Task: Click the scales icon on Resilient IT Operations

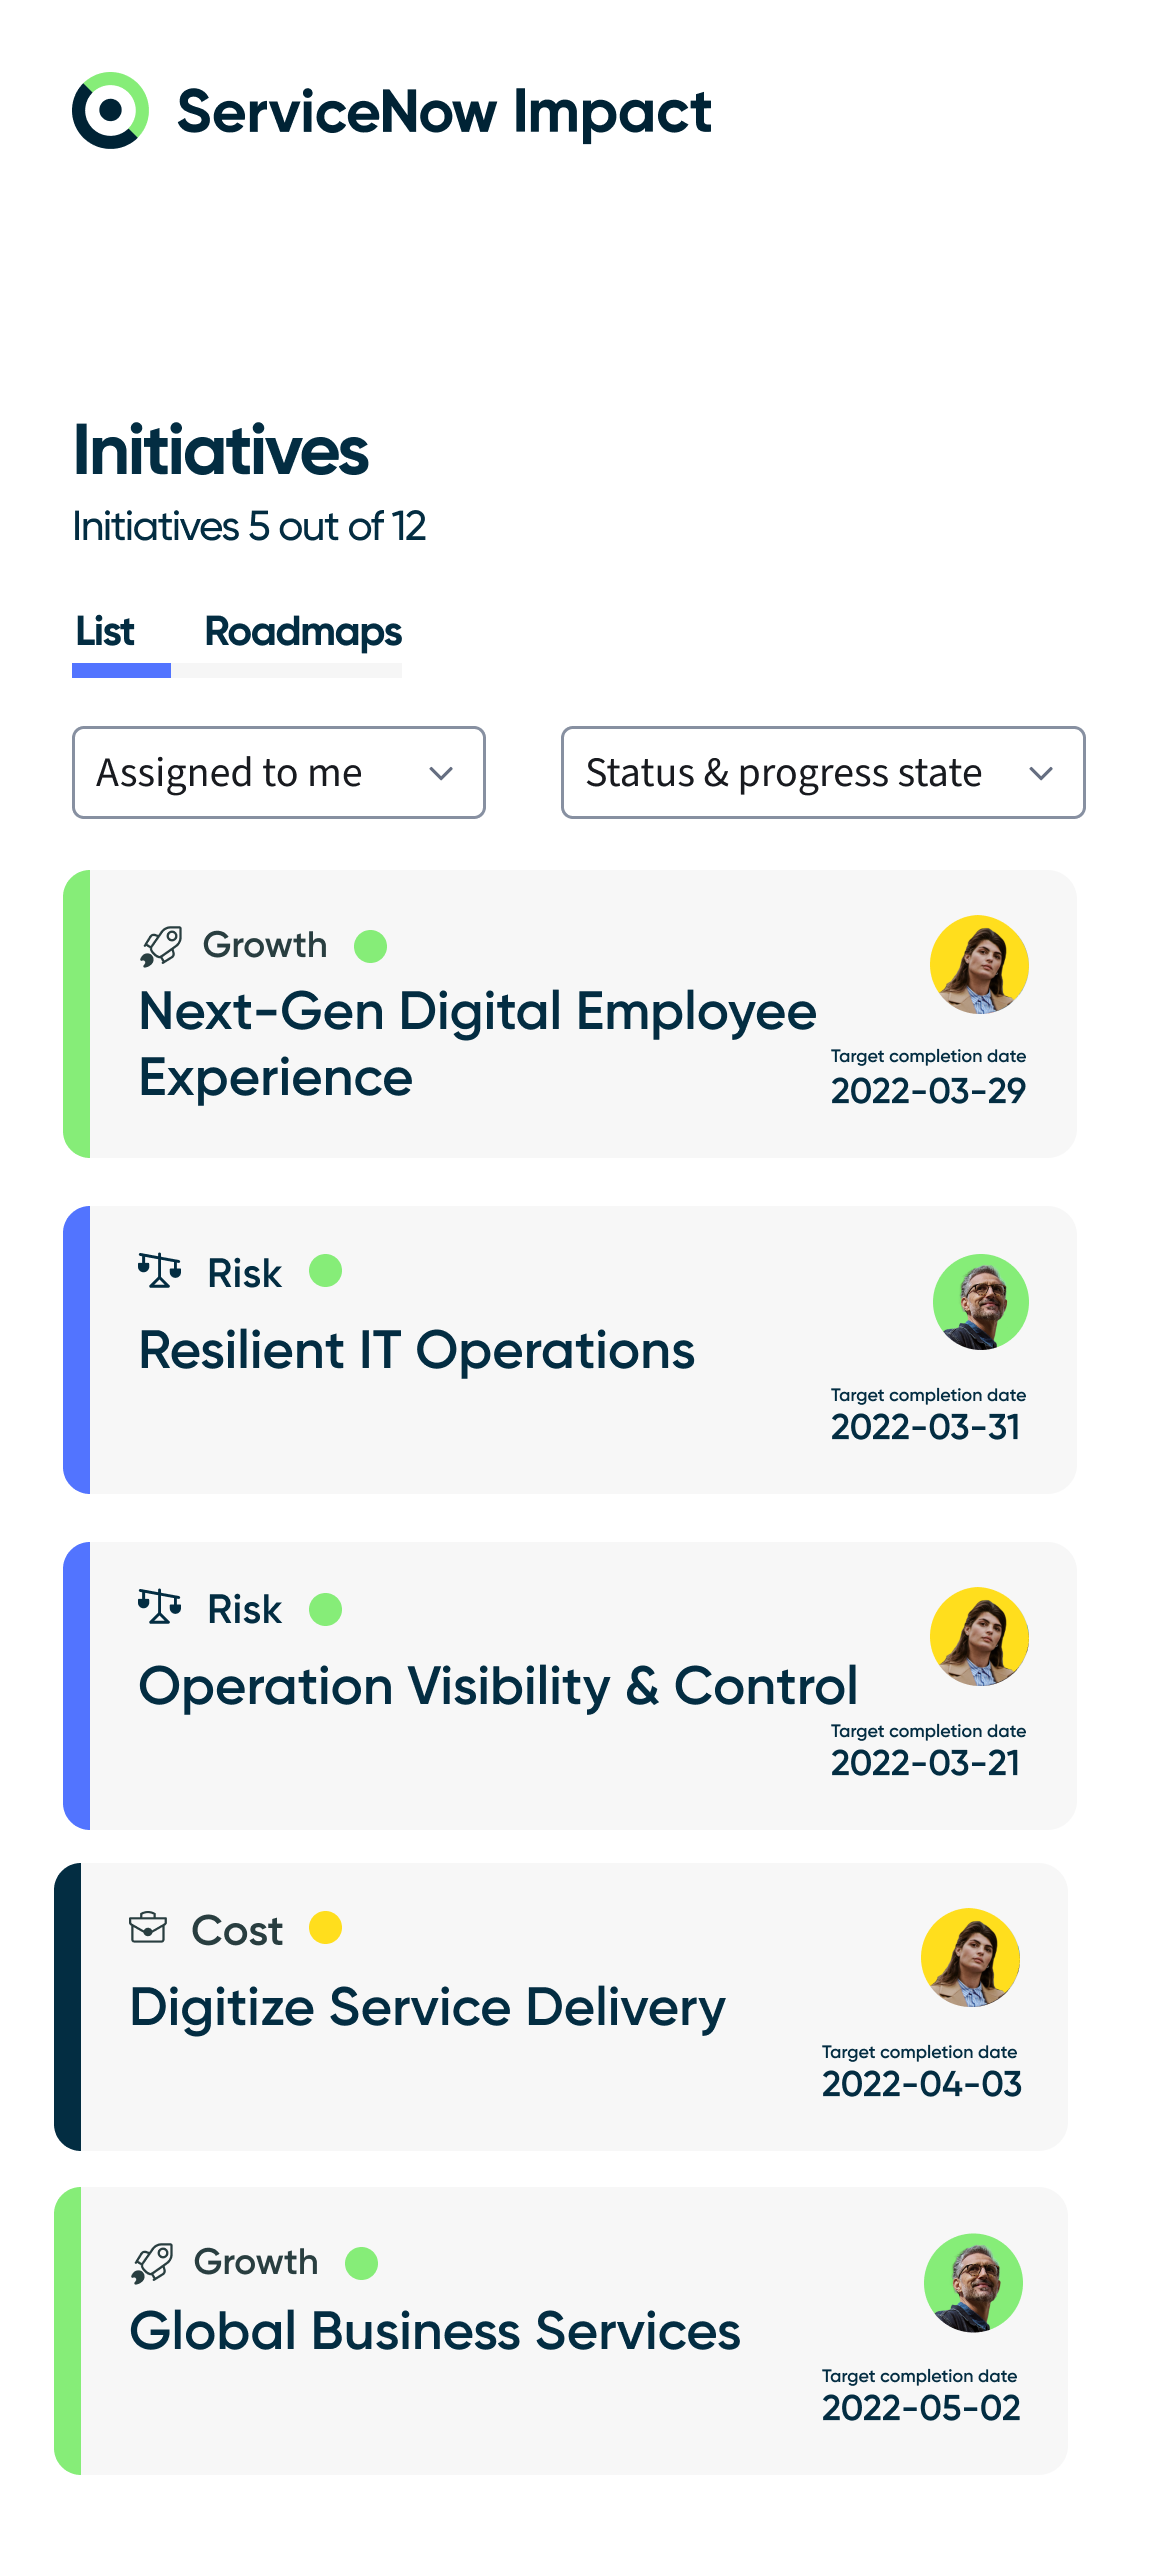Action: click(x=160, y=1271)
